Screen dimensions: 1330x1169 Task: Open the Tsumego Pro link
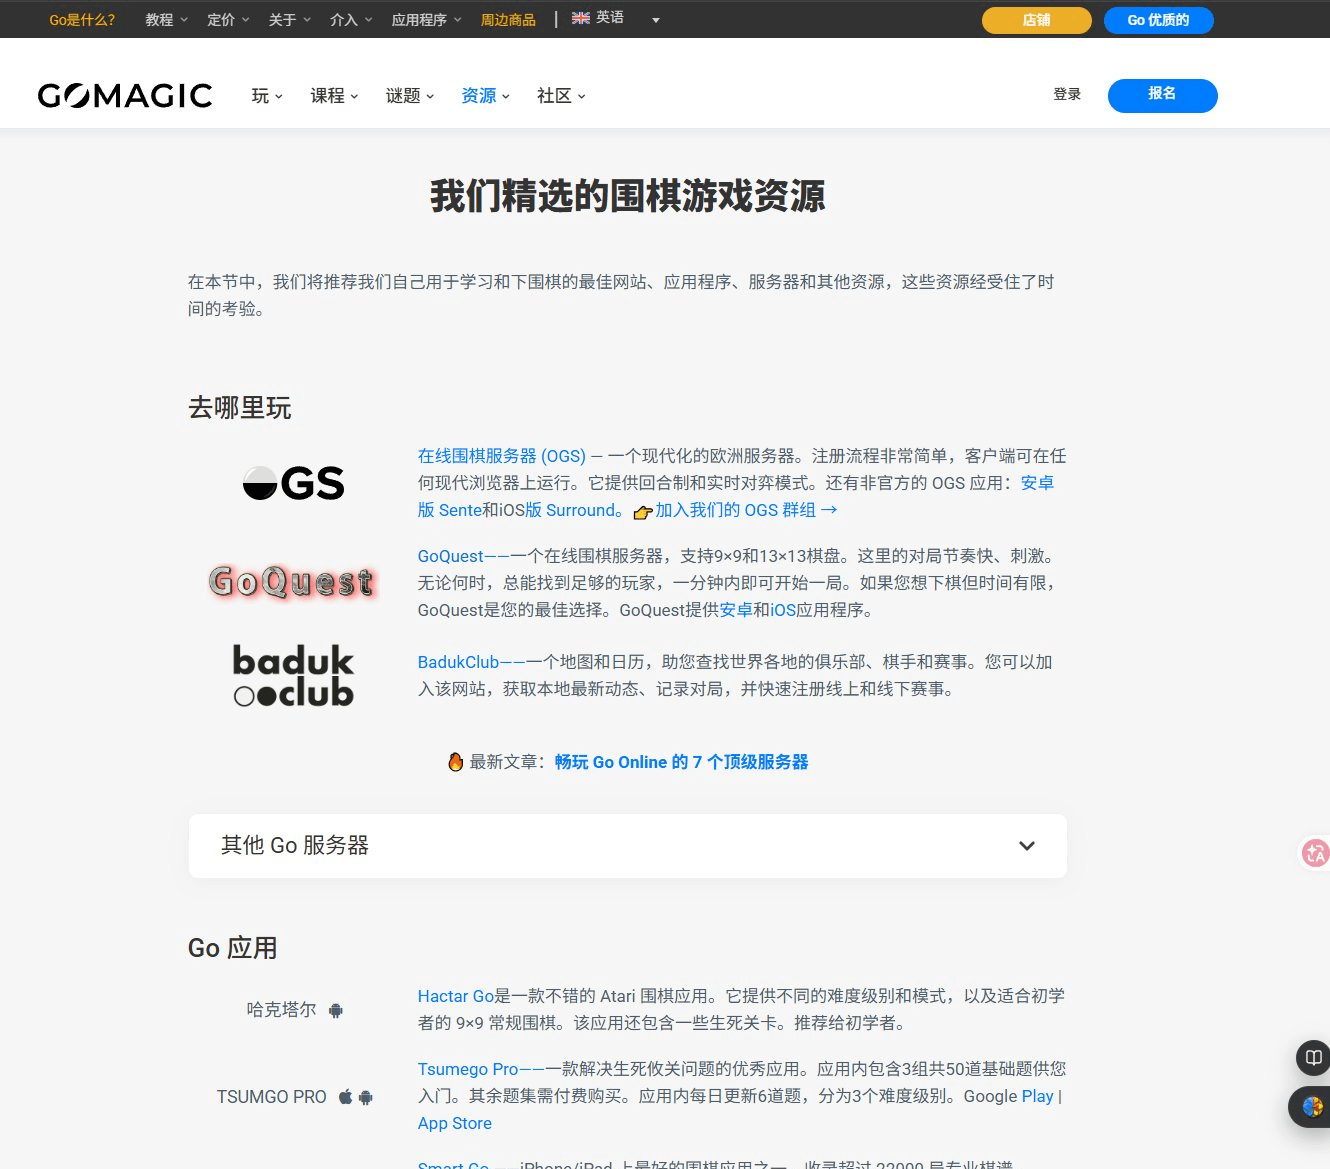coord(468,1069)
